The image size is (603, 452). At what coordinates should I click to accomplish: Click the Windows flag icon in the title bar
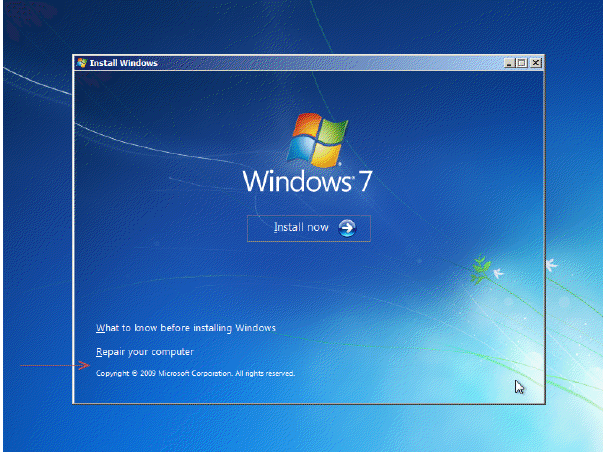point(82,63)
